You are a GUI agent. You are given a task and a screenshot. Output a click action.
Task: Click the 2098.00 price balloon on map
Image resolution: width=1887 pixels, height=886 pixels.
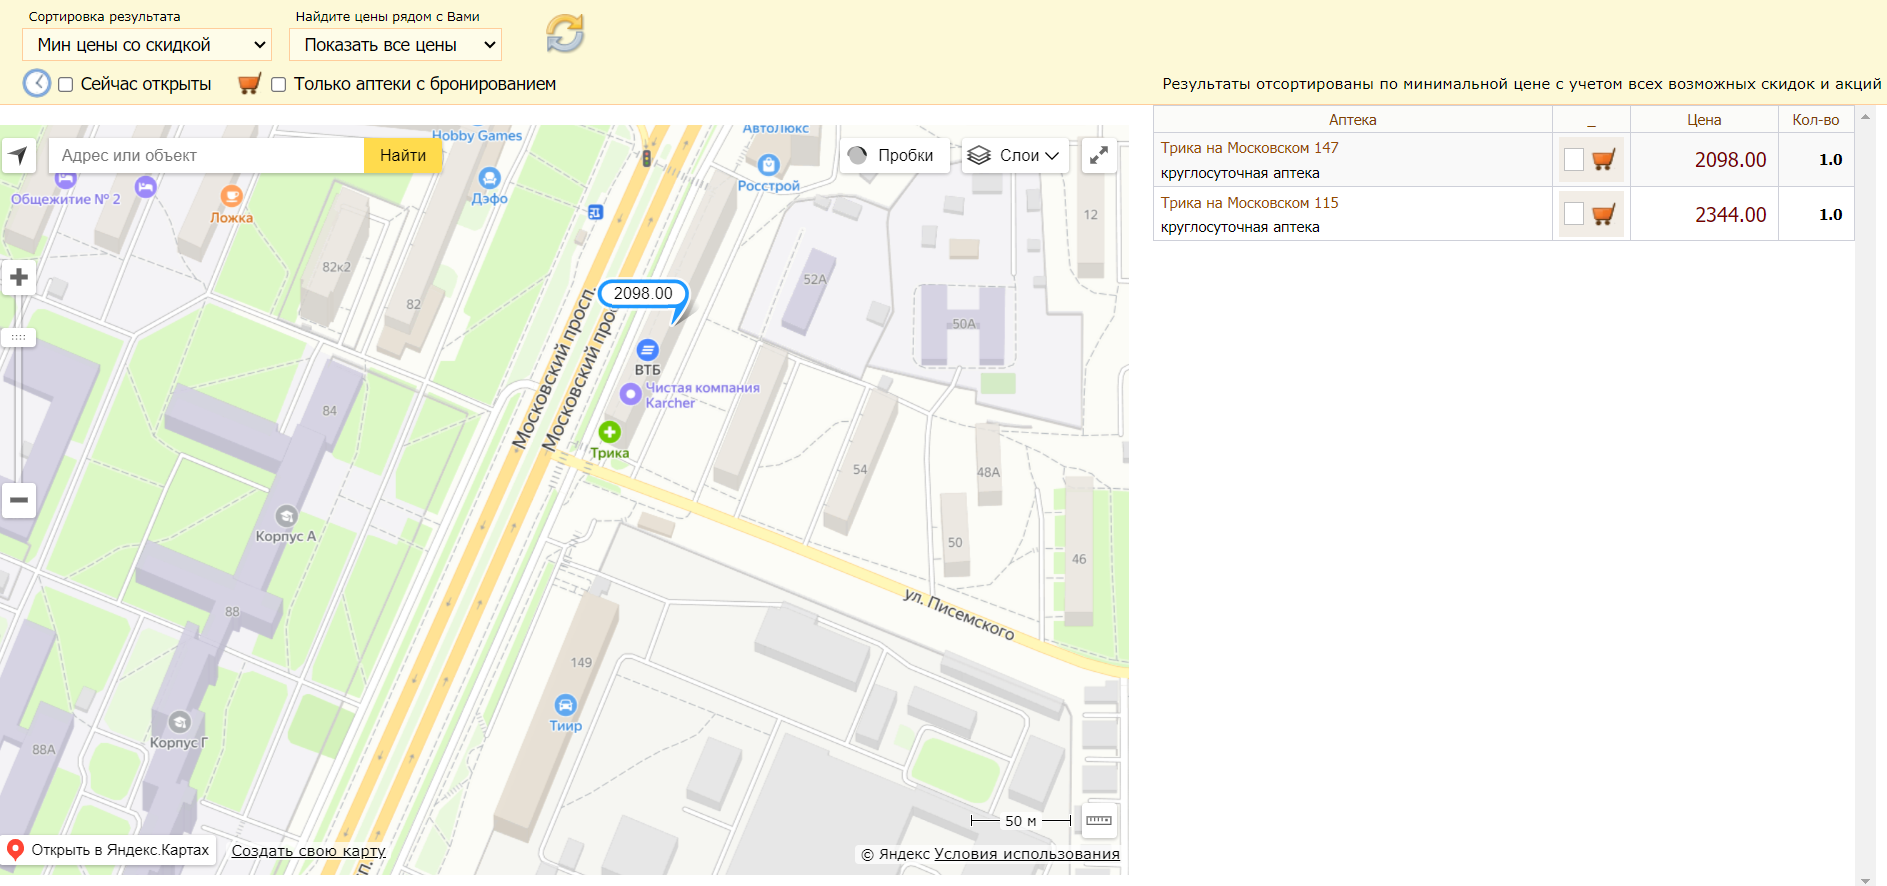tap(643, 294)
